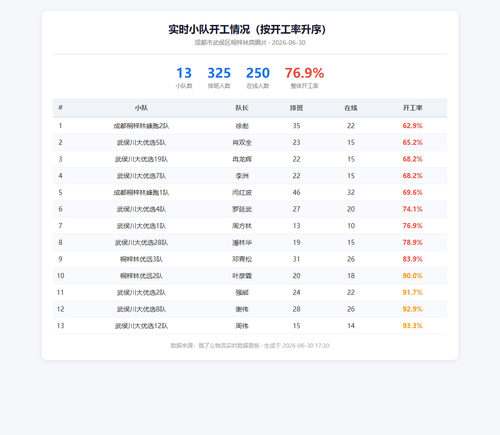The height and width of the screenshot is (435, 500).
Task: Click online count 10 in row 7
Action: (351, 226)
